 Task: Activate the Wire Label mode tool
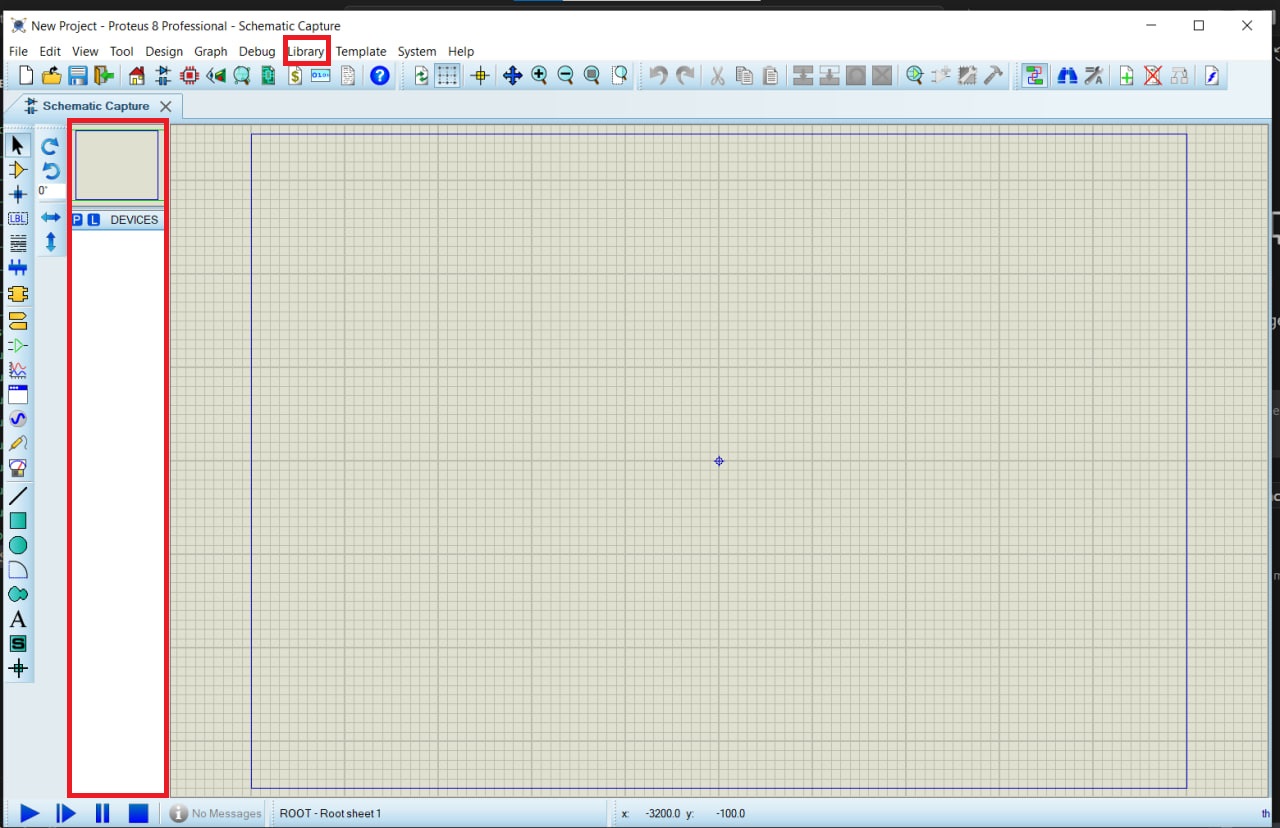(x=18, y=219)
